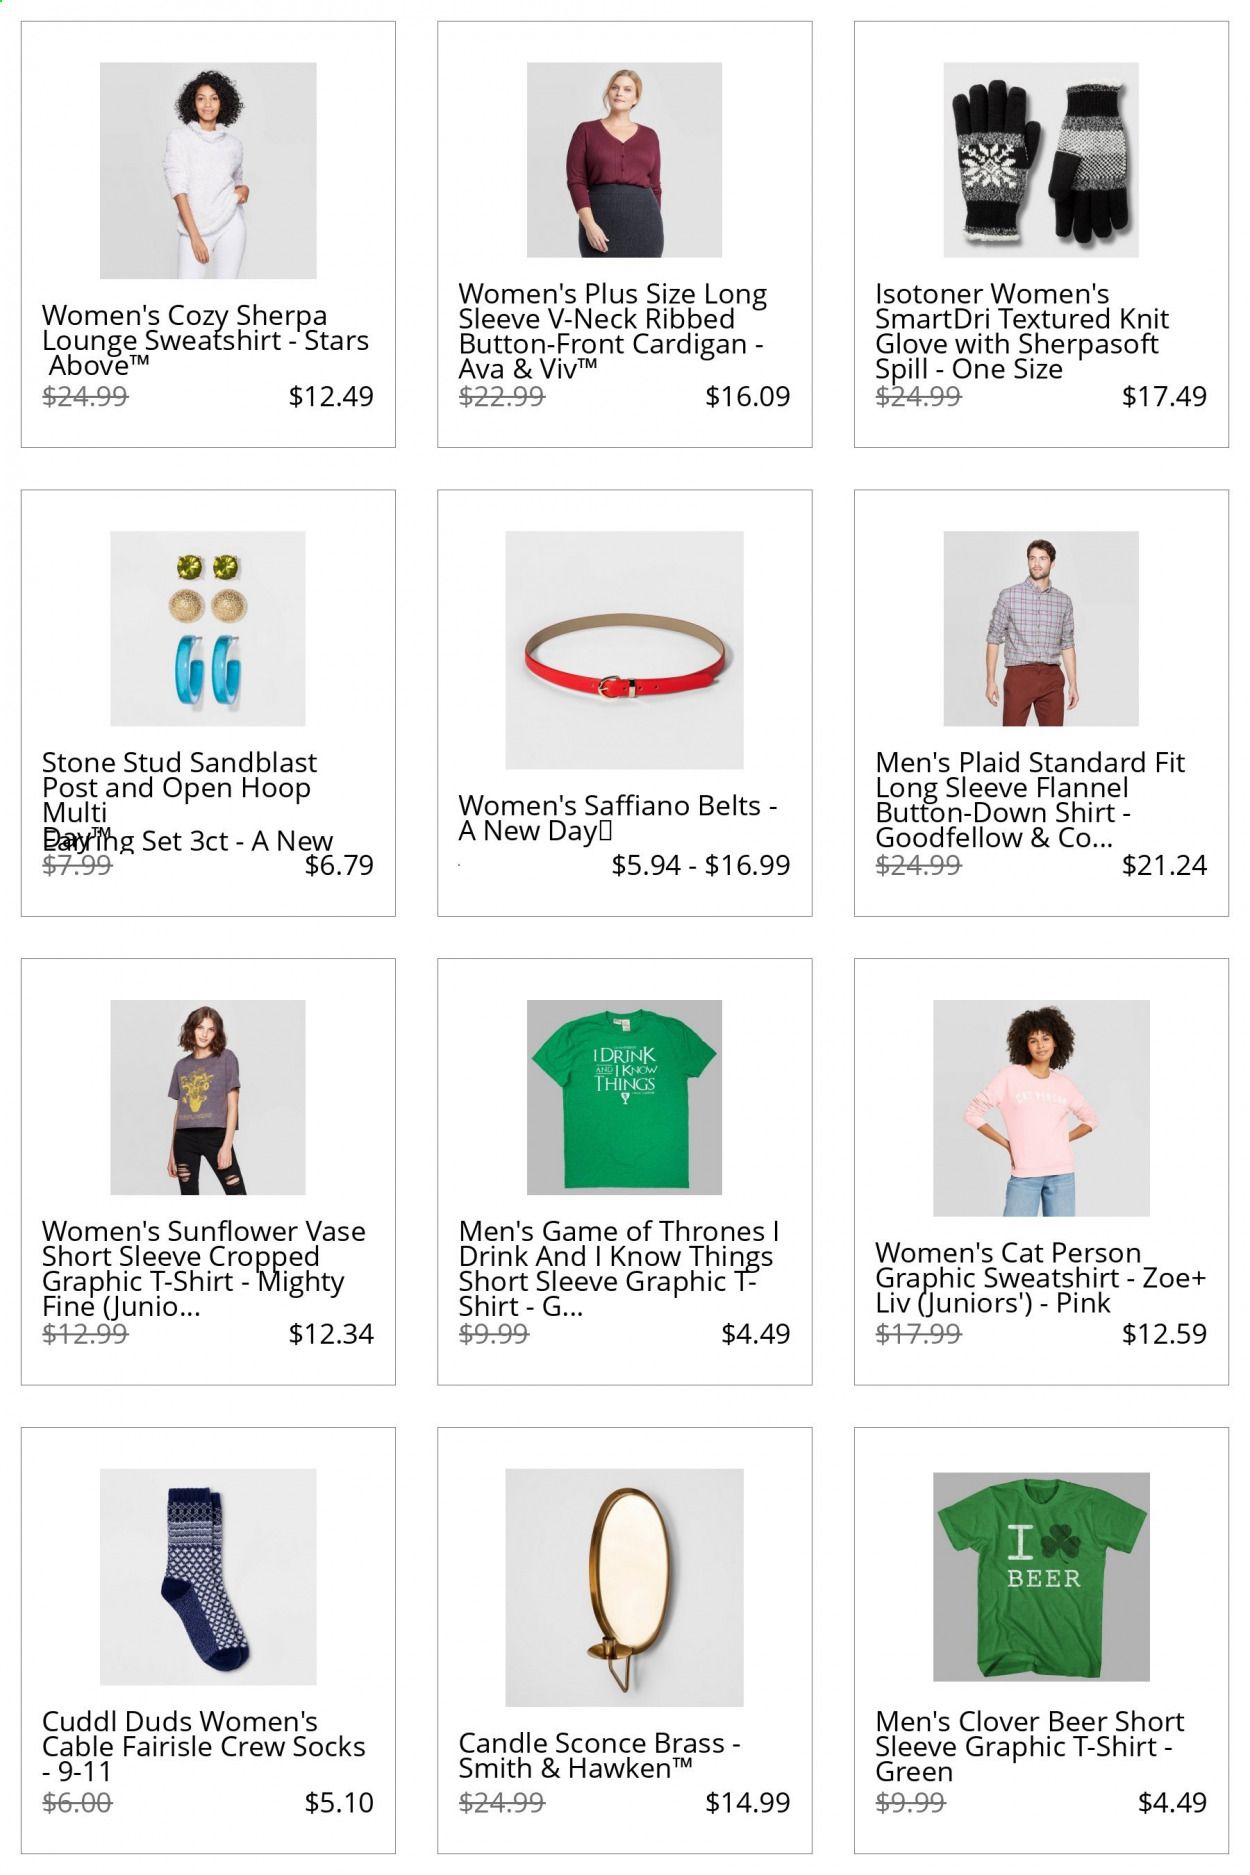Select the $21.24 flannel shirt sale price
This screenshot has height=1875, width=1250.
point(1164,865)
